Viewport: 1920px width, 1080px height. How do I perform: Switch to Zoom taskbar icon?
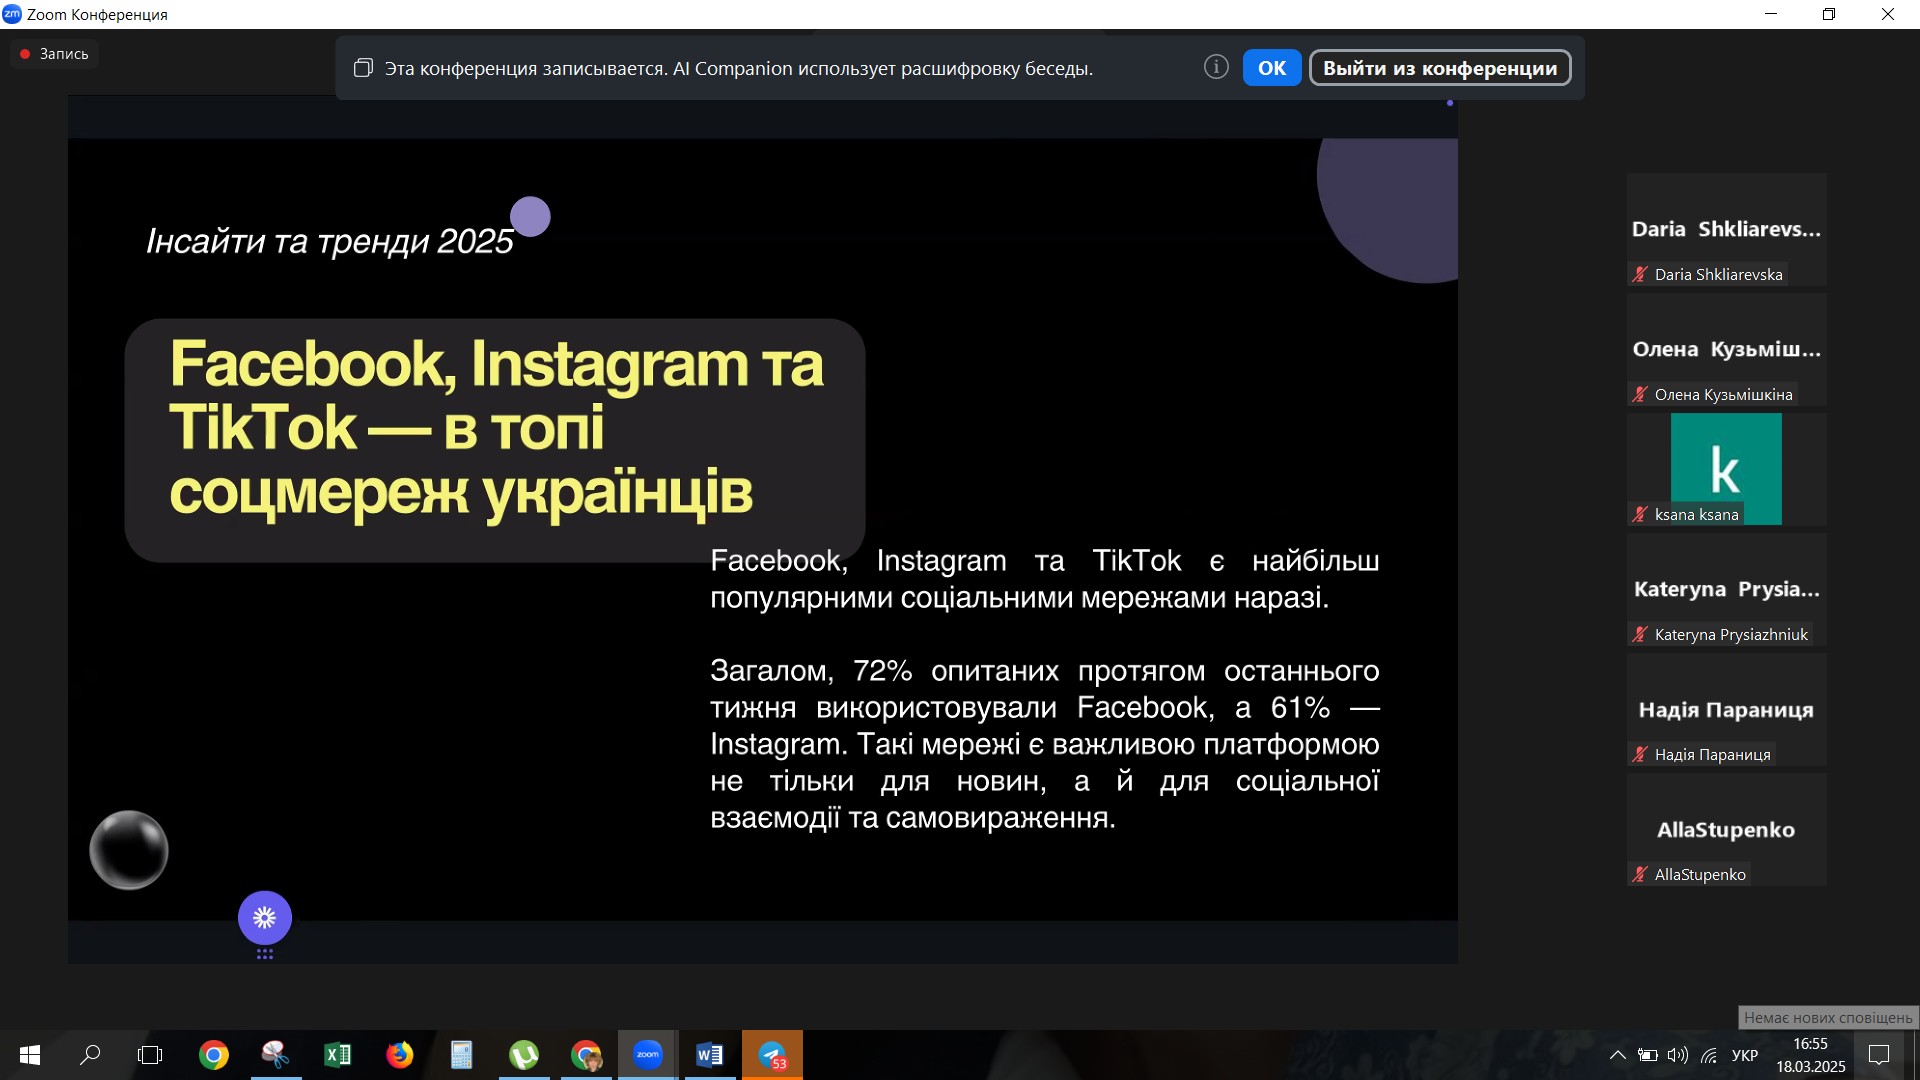click(x=648, y=1055)
